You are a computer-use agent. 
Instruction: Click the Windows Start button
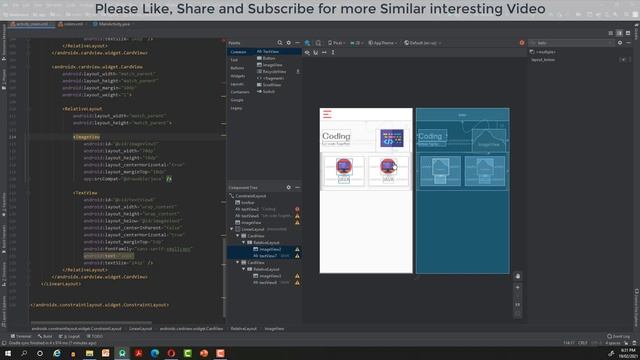[x=7, y=353]
